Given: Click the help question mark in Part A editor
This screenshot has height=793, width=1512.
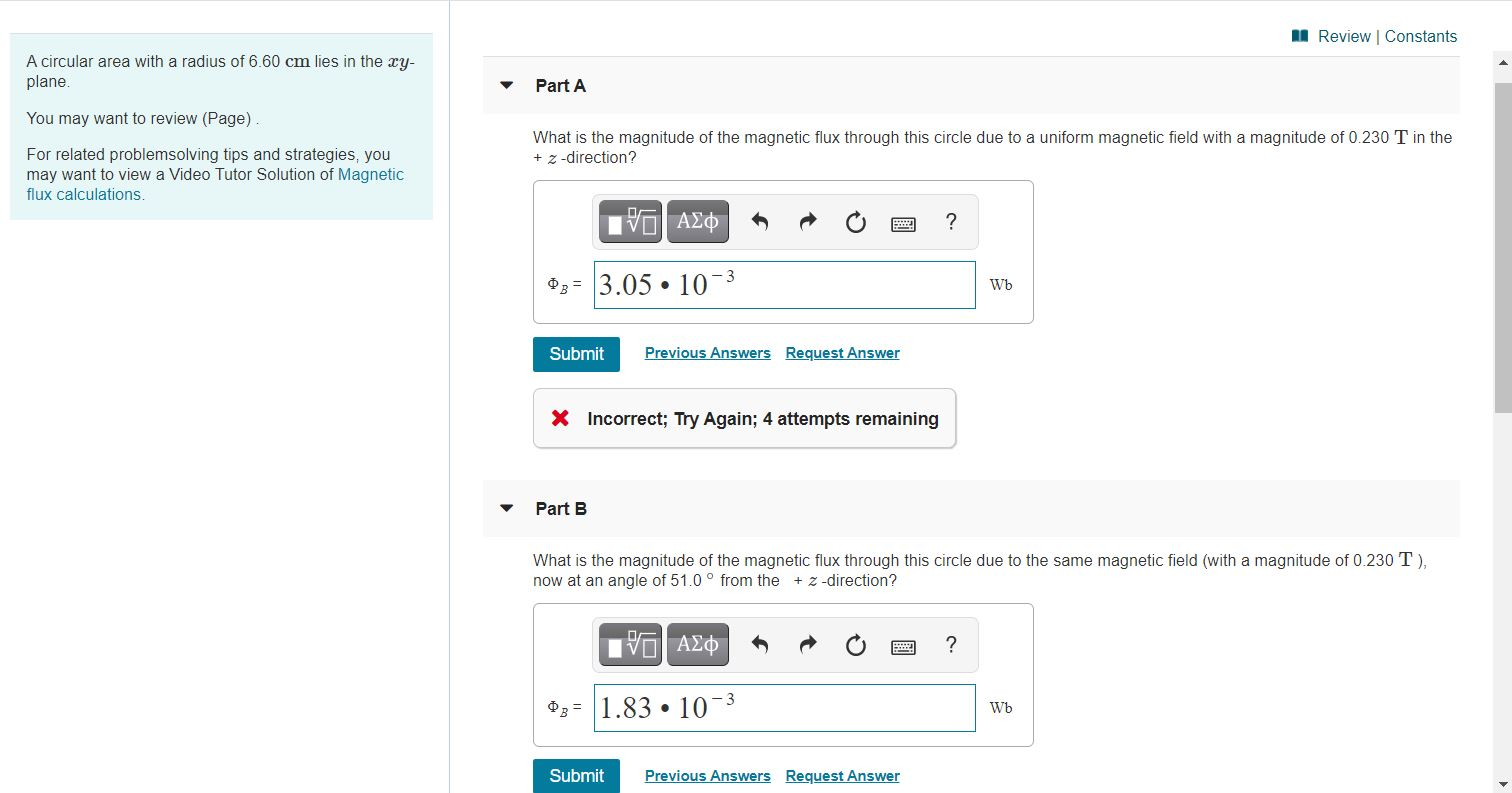Looking at the screenshot, I should [950, 222].
